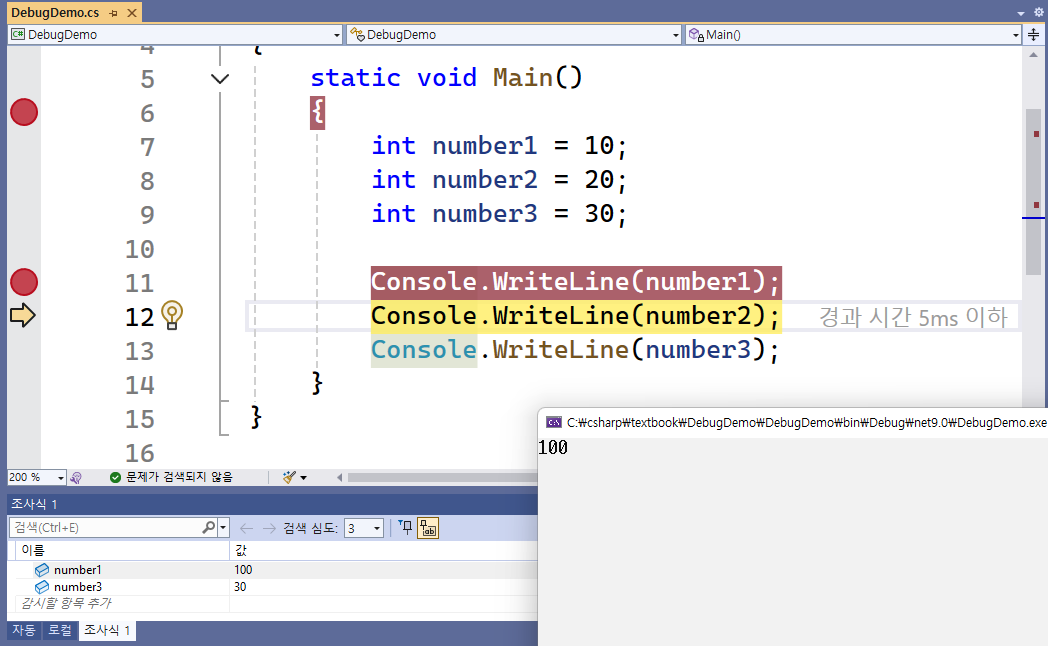1048x646 pixels.
Task: Collapse the Main method code block
Action: point(221,79)
